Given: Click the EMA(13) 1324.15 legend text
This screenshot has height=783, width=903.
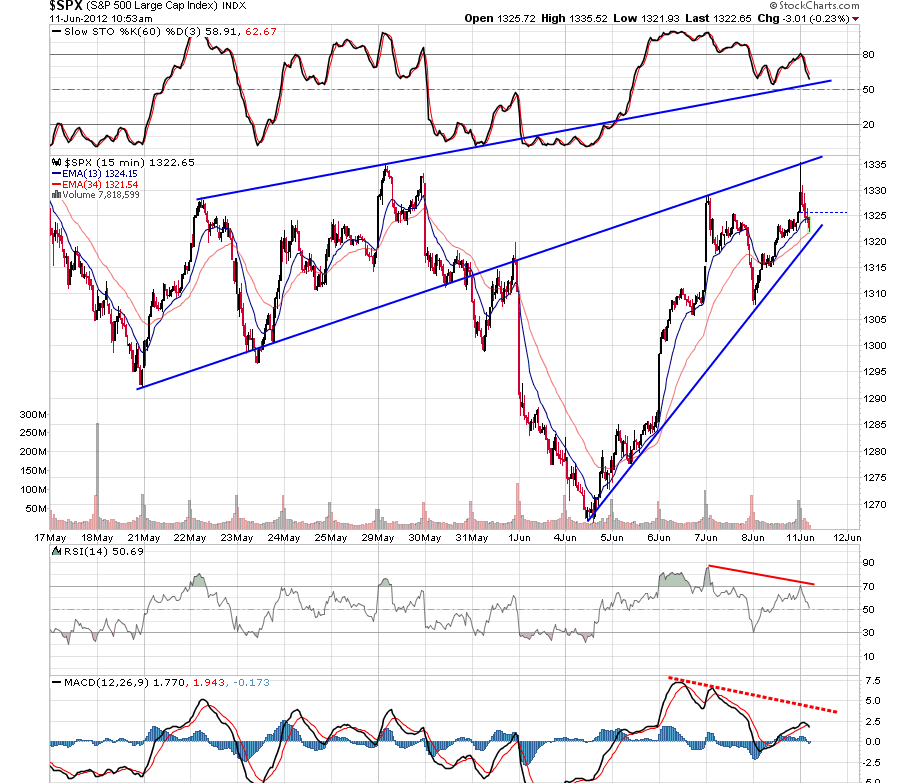Looking at the screenshot, I should click(100, 173).
